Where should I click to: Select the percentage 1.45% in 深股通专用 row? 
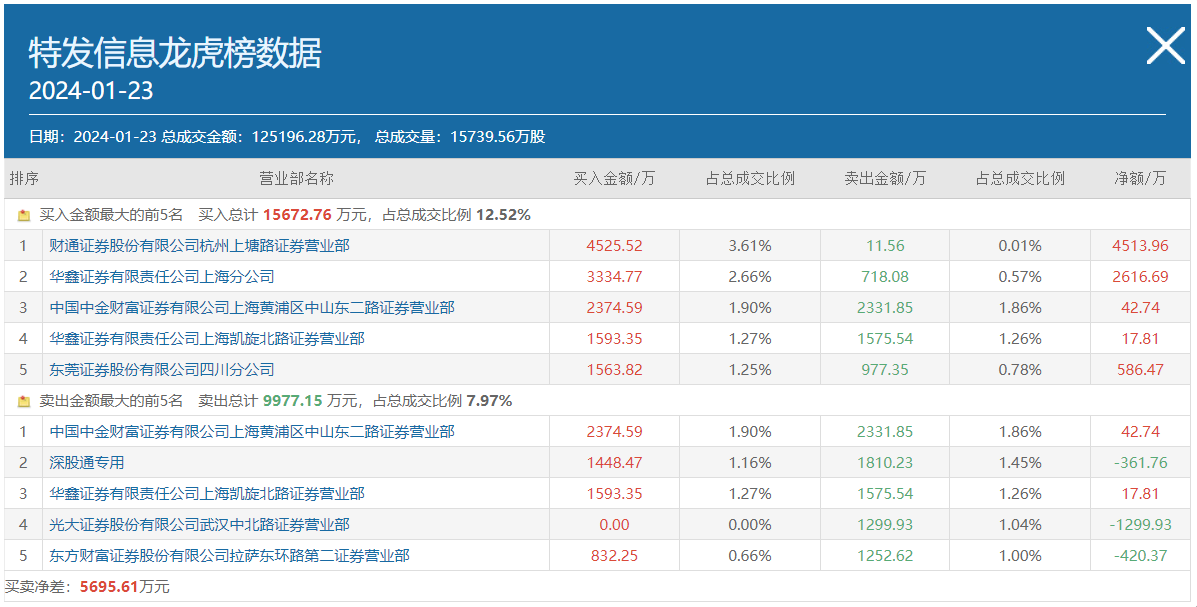pos(1020,463)
